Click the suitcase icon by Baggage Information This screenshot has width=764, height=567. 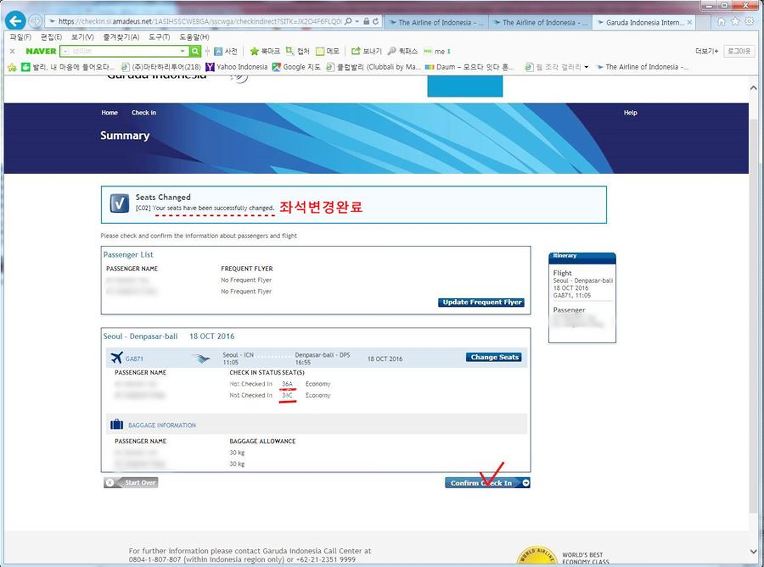click(116, 424)
